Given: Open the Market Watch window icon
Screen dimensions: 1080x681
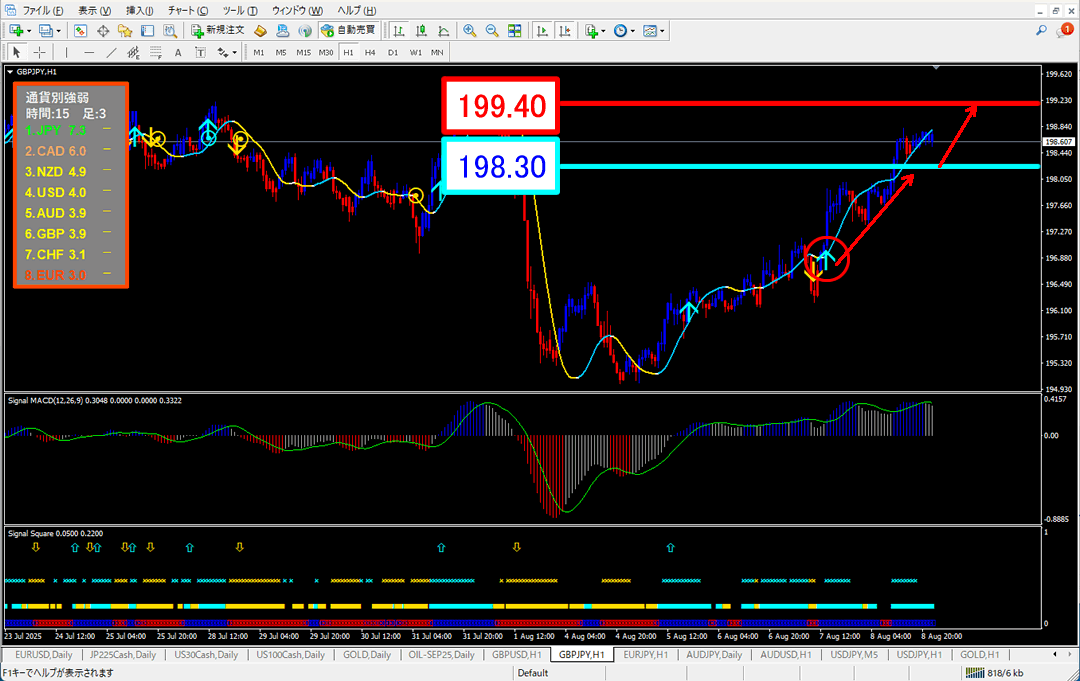Looking at the screenshot, I should [81, 31].
